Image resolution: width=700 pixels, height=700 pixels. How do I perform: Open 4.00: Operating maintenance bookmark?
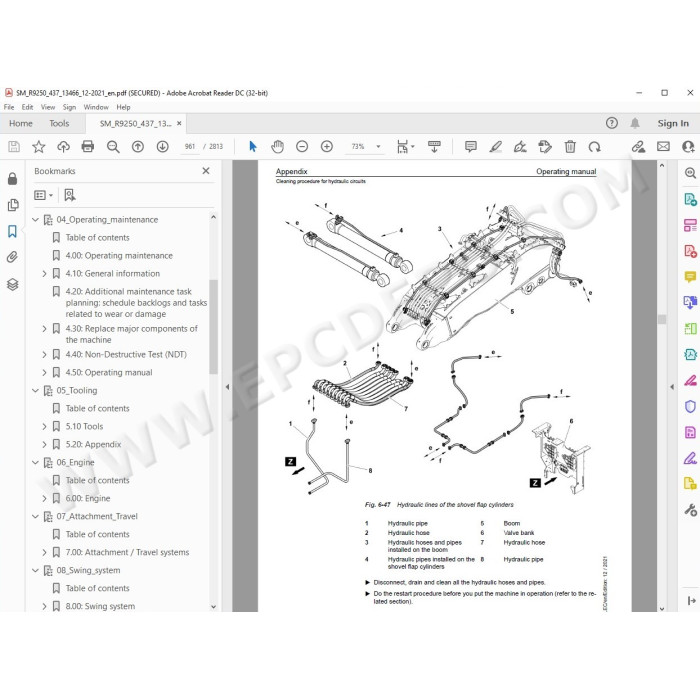[119, 256]
